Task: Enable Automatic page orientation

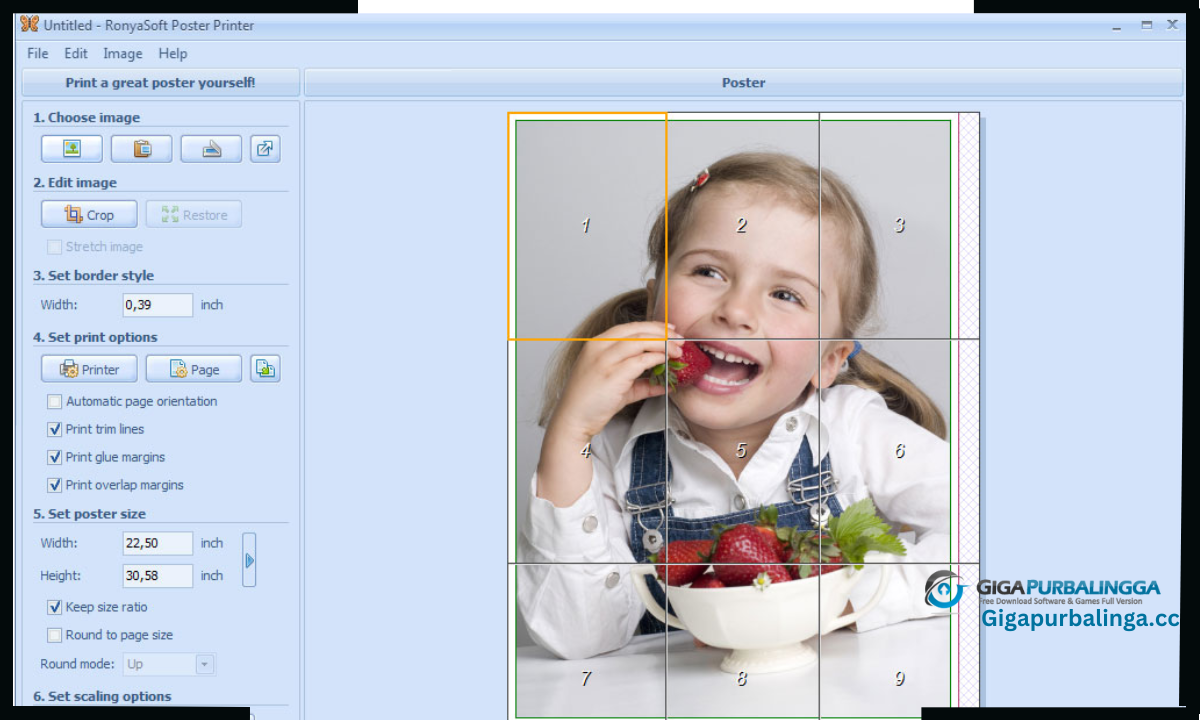Action: click(54, 401)
